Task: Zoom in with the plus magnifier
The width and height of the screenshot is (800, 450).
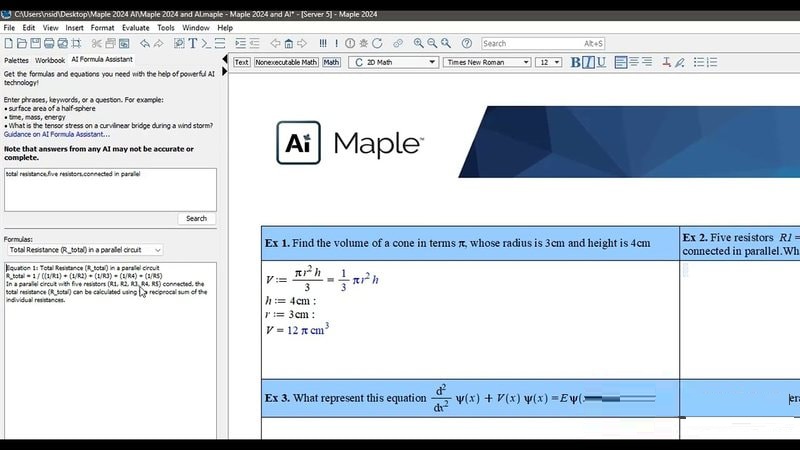Action: click(418, 43)
